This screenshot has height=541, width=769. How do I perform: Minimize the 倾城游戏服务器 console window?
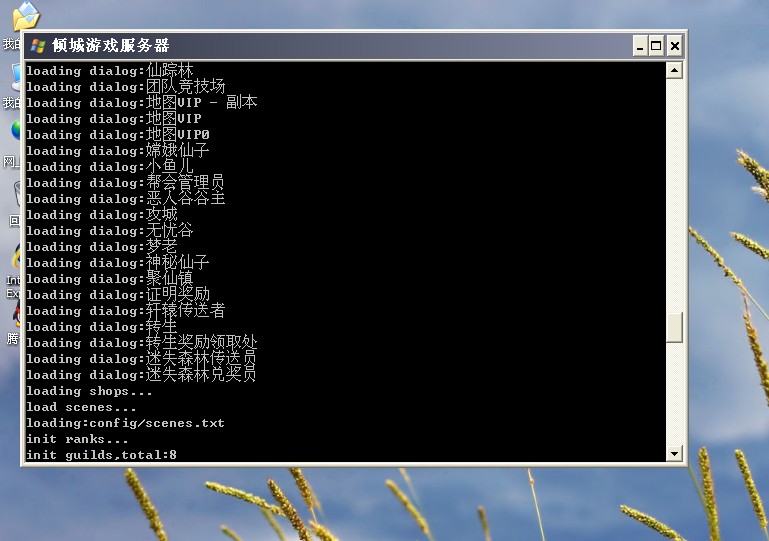pos(639,46)
